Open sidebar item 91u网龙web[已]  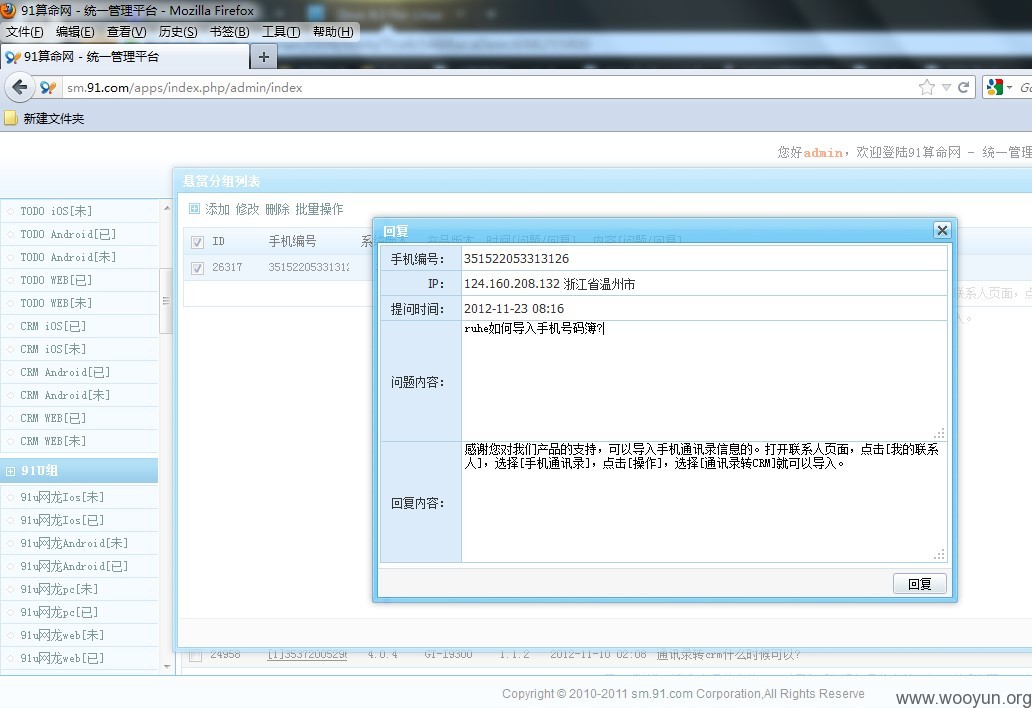62,659
